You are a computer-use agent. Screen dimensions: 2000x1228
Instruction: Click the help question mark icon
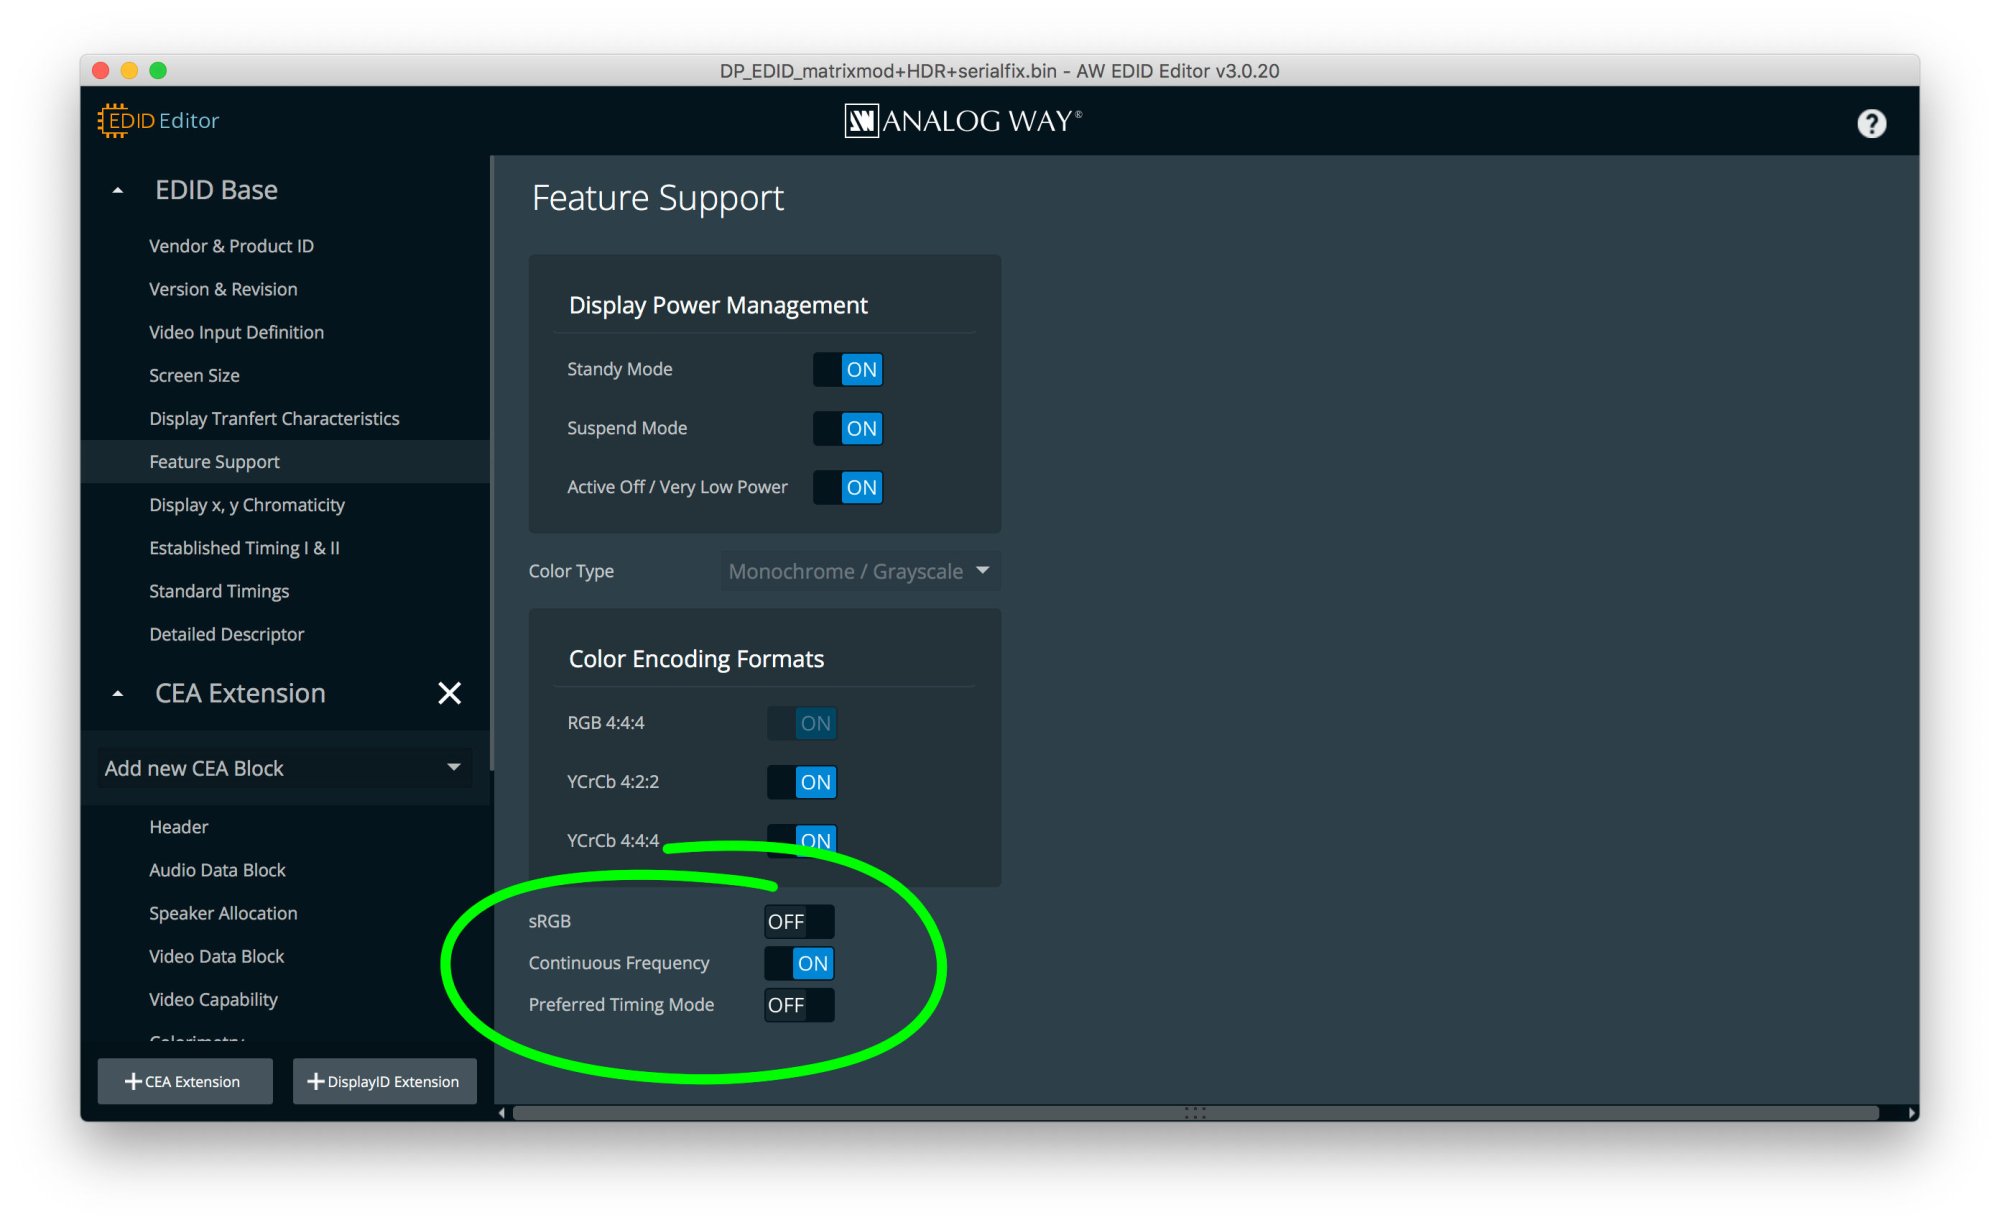[x=1871, y=123]
